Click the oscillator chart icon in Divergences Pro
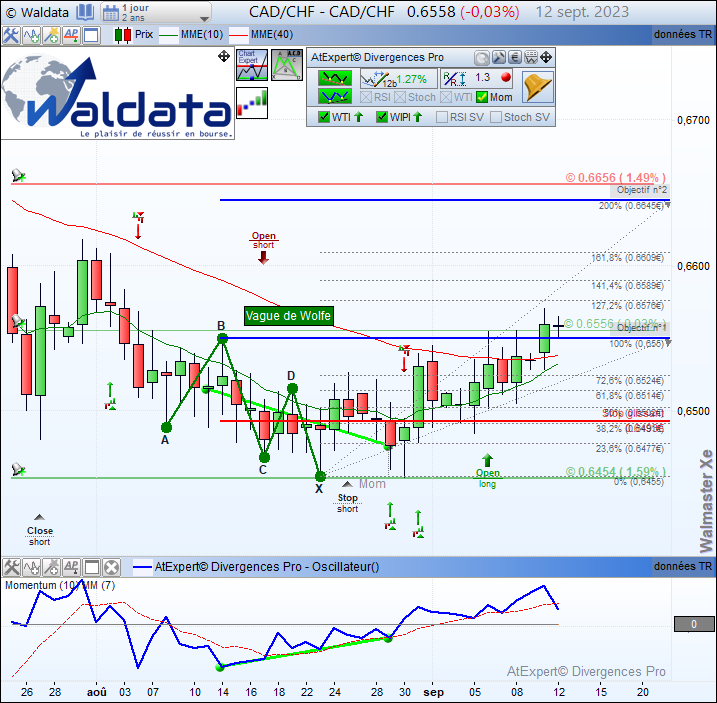Viewport: 717px width, 703px height. tap(531, 58)
